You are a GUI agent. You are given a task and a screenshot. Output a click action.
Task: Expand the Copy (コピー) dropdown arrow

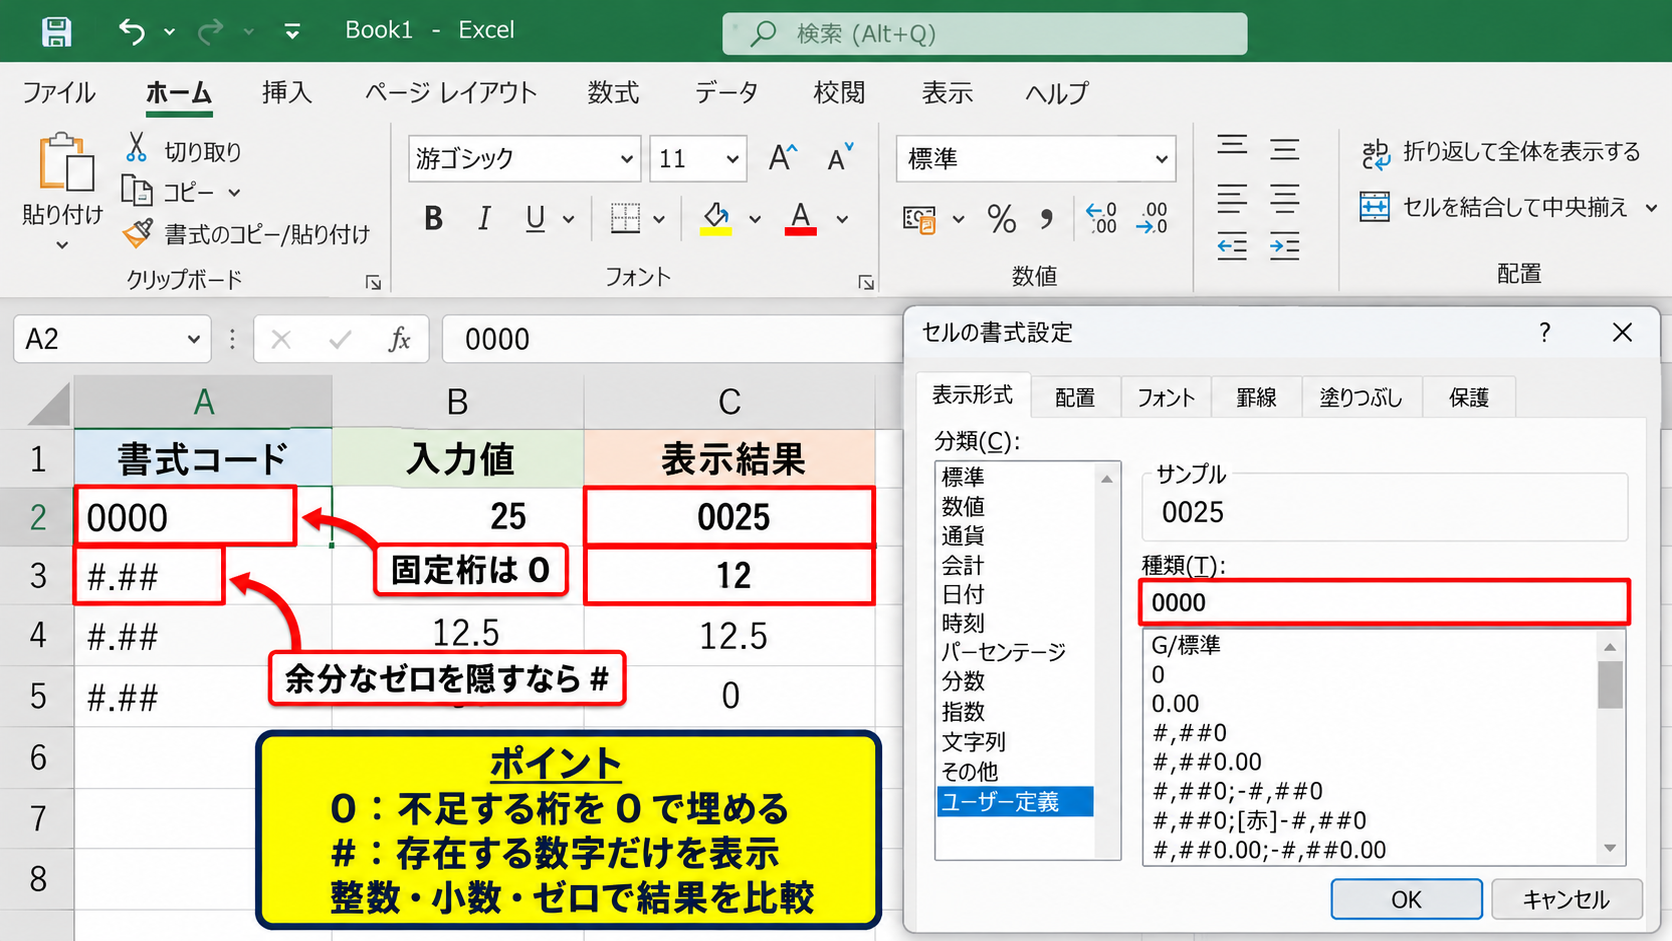click(234, 192)
